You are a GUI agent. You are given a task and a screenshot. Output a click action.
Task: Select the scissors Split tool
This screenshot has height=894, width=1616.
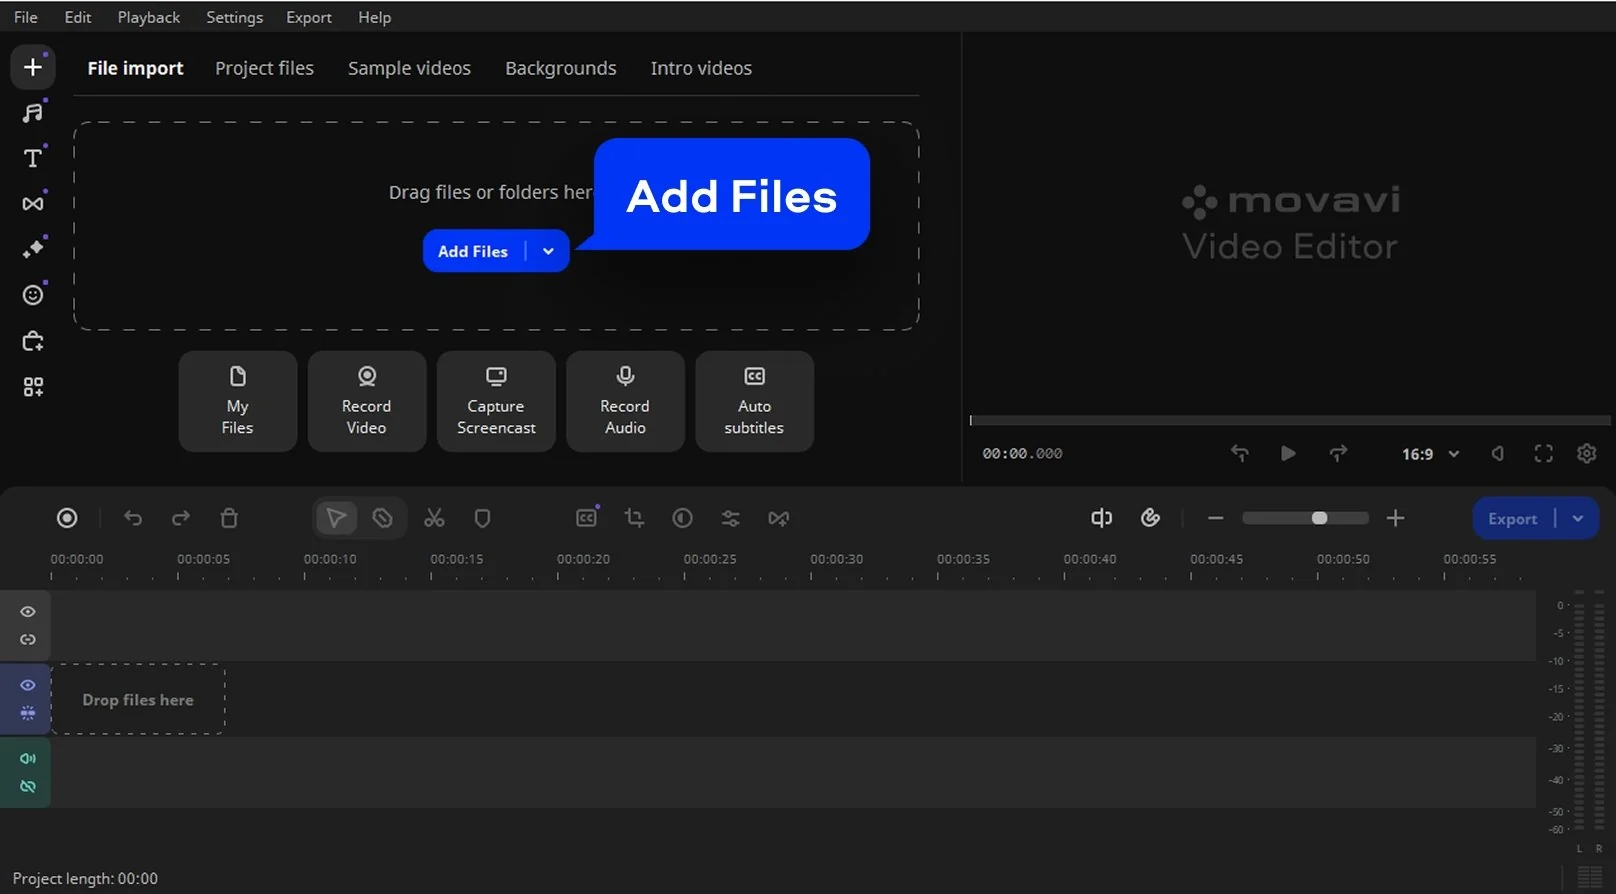pyautogui.click(x=434, y=518)
